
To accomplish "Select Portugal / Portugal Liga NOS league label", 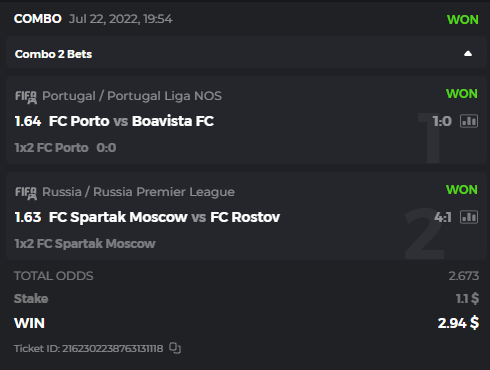I will (x=132, y=96).
